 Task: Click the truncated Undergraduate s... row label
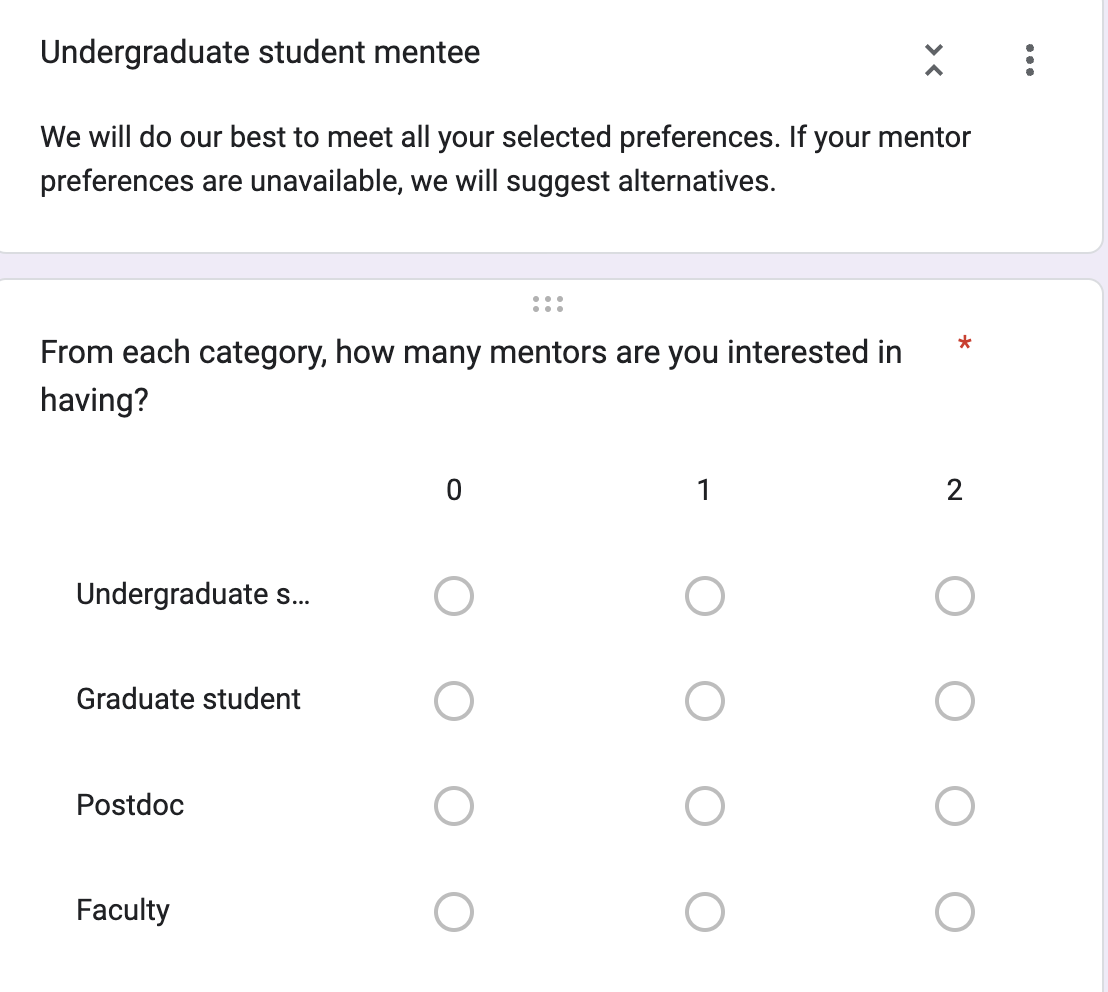point(193,594)
